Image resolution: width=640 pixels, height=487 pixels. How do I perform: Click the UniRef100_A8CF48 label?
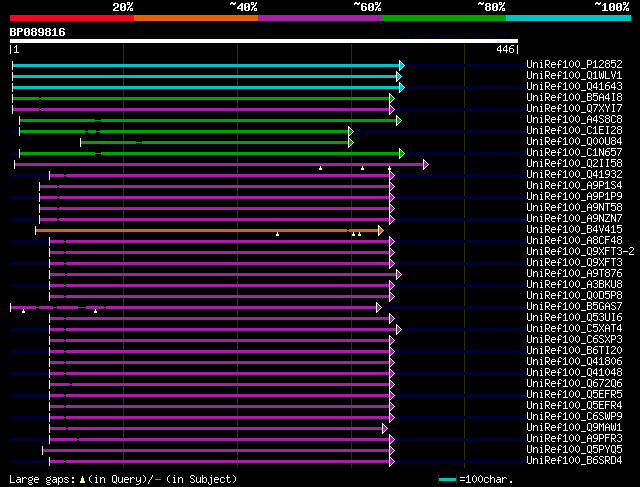[574, 241]
